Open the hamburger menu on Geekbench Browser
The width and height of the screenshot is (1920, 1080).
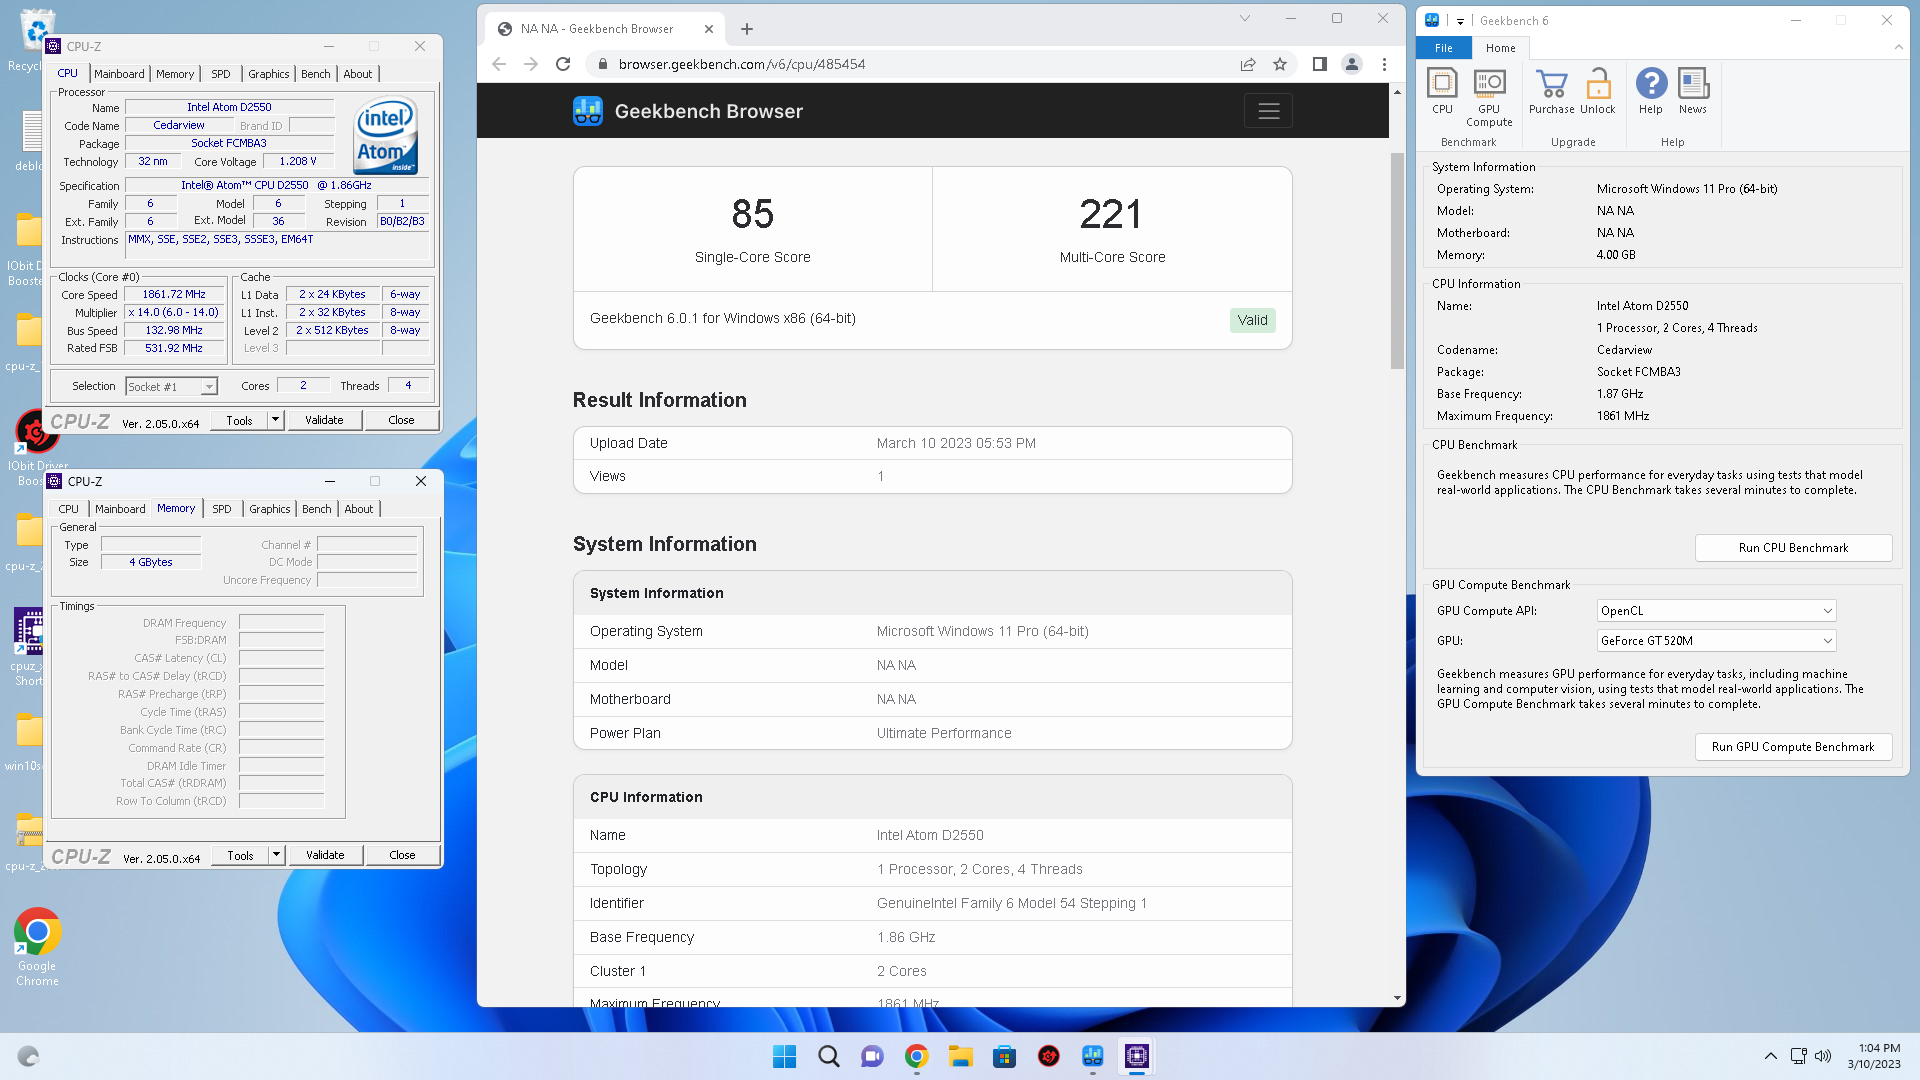pyautogui.click(x=1268, y=111)
